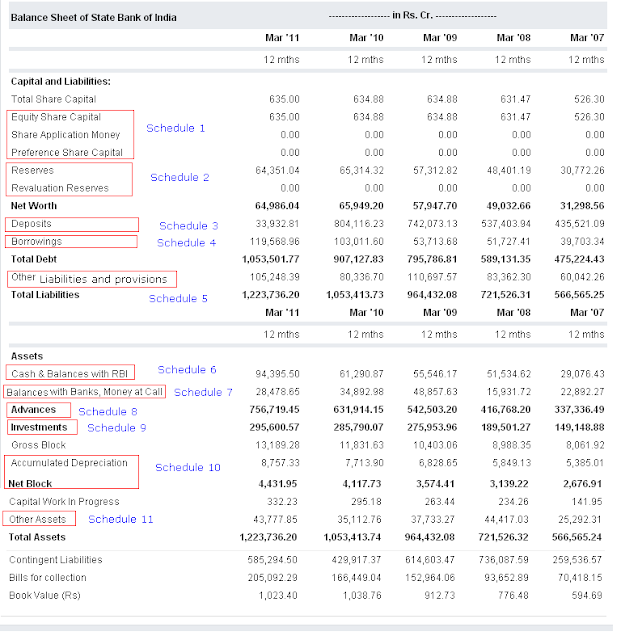This screenshot has height=640, width=621.
Task: Select Total Assets value 1,223,736.20
Action: tap(268, 537)
